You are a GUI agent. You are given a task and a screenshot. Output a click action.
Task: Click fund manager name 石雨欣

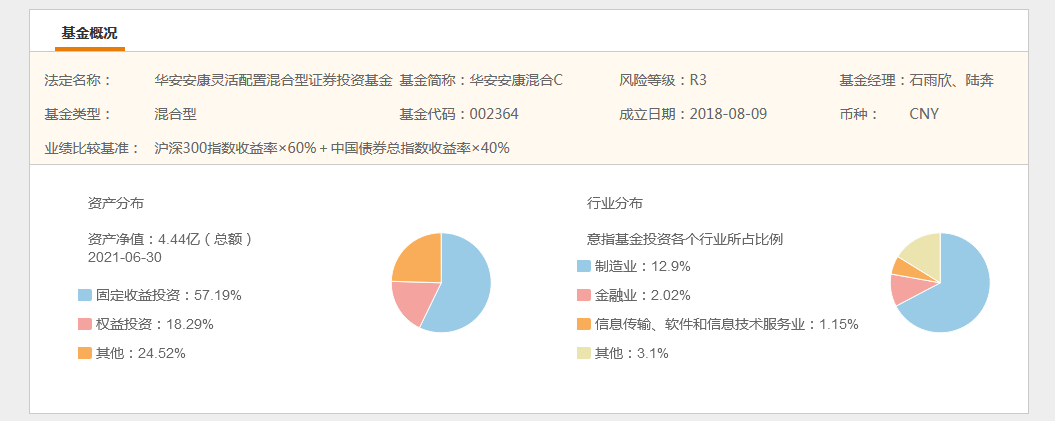click(929, 81)
